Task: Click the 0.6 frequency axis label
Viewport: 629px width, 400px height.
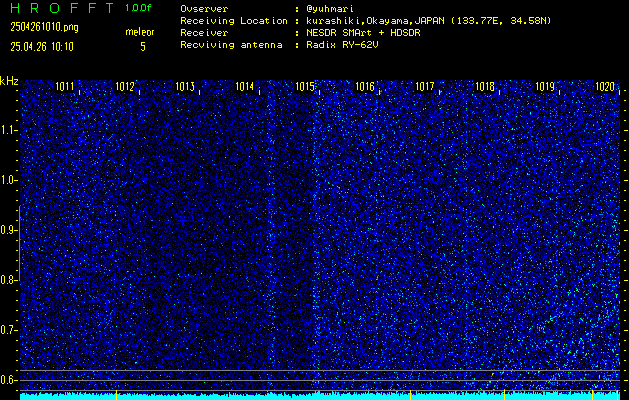Action: 7,380
